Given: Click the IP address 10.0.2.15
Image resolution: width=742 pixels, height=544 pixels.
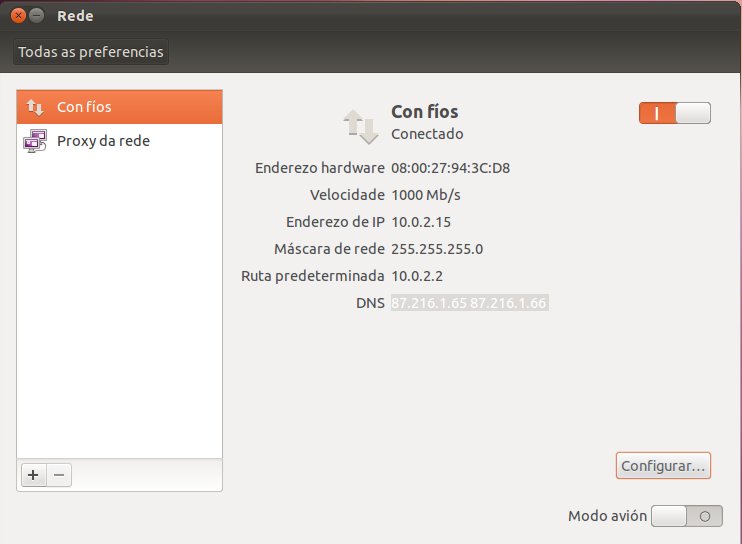Looking at the screenshot, I should pyautogui.click(x=421, y=222).
